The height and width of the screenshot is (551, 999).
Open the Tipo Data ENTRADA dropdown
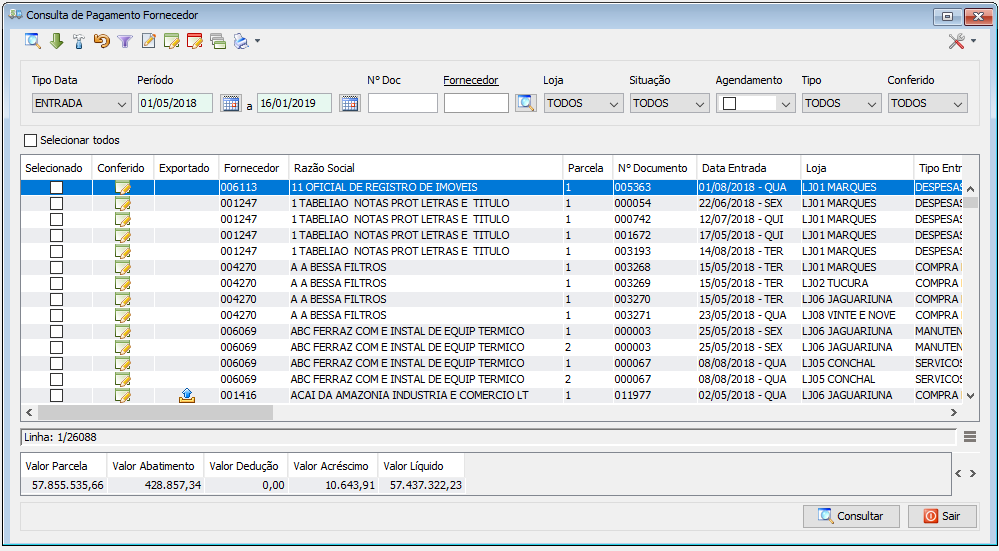pos(82,103)
